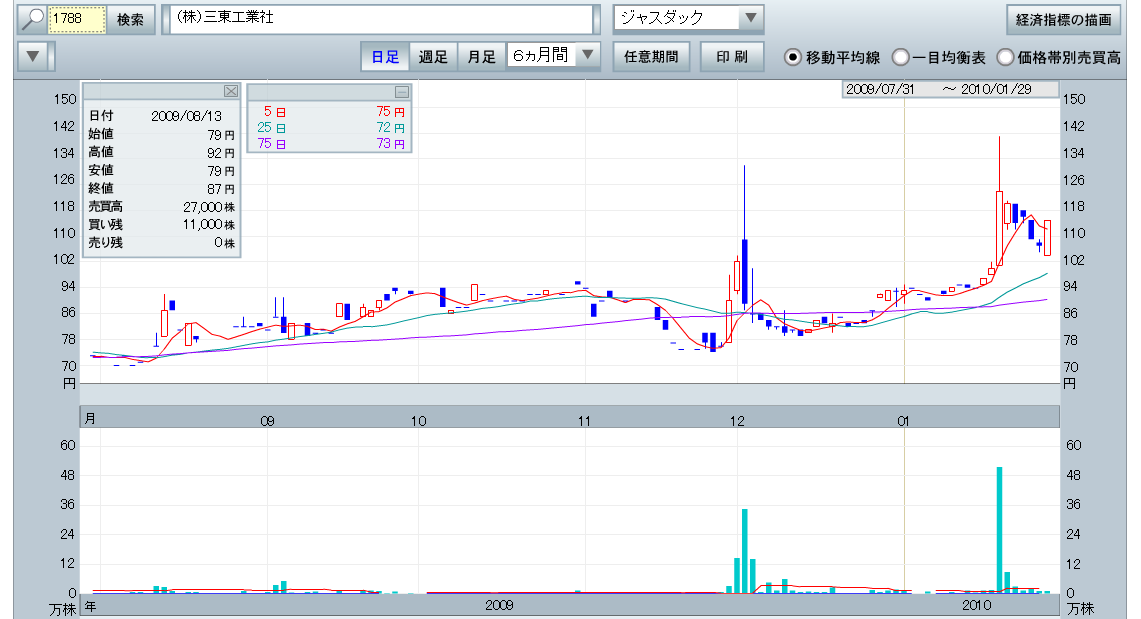Image resolution: width=1141 pixels, height=619 pixels.
Task: Click the December volume spike bar
Action: 745,550
